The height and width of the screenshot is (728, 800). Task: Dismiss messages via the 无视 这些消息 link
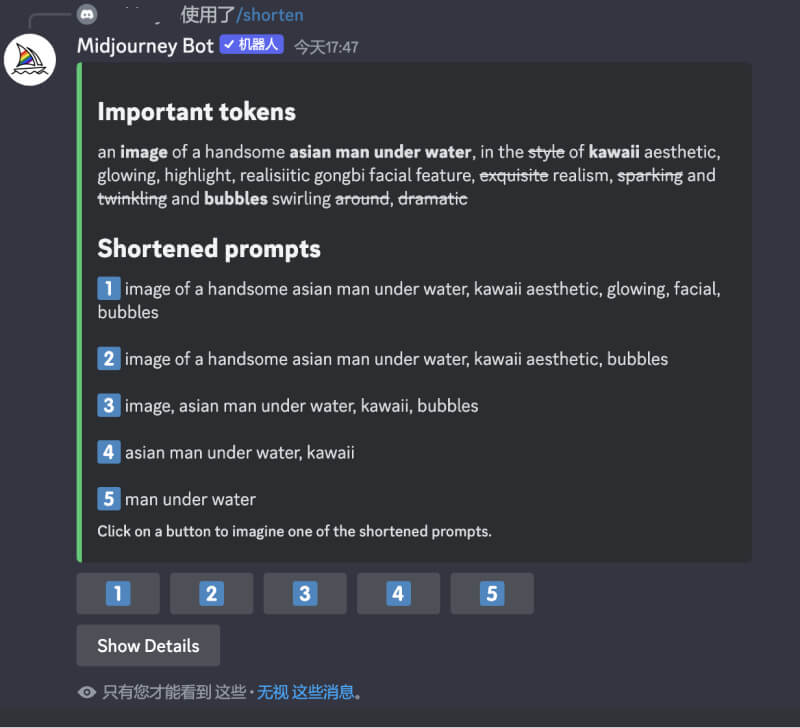click(308, 692)
